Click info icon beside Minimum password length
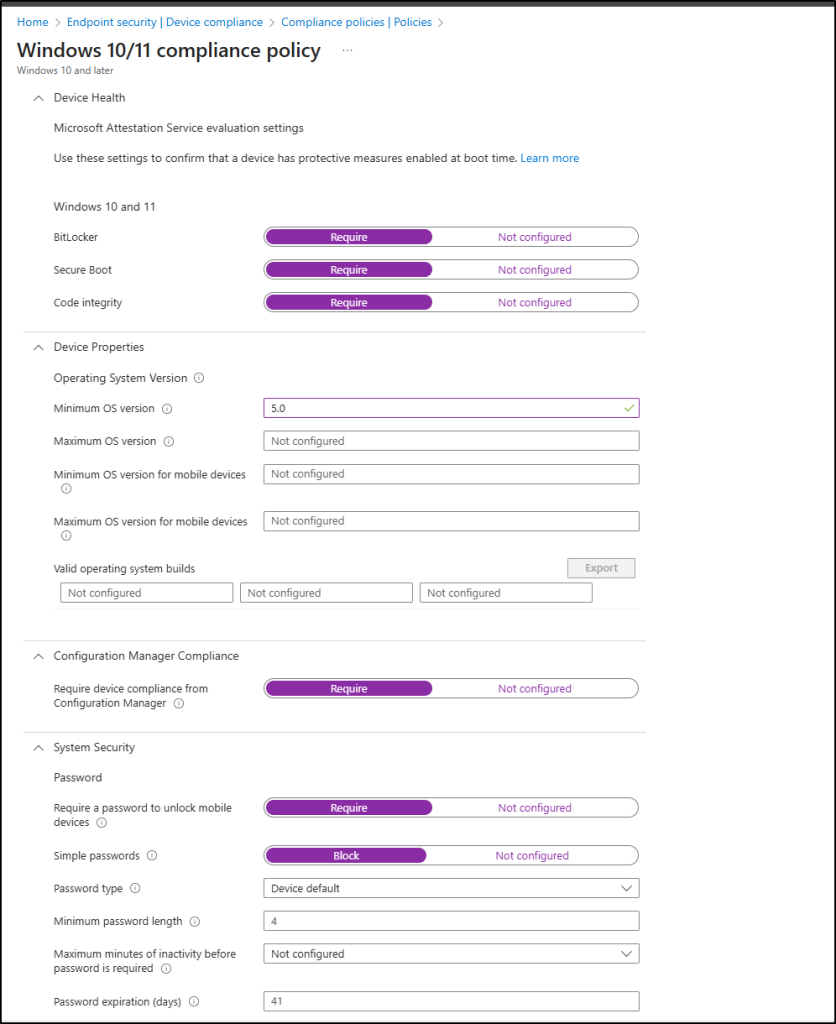 (x=195, y=921)
